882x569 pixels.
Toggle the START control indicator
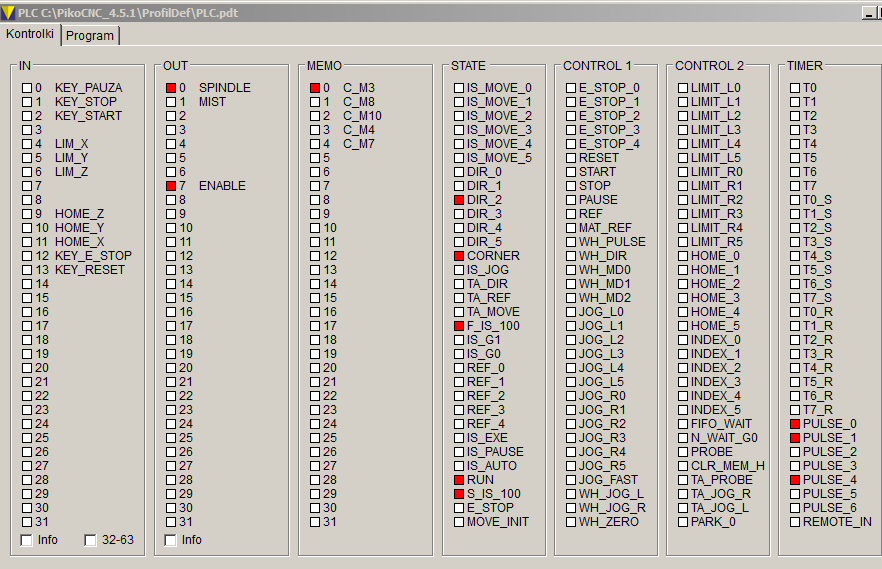coord(571,172)
